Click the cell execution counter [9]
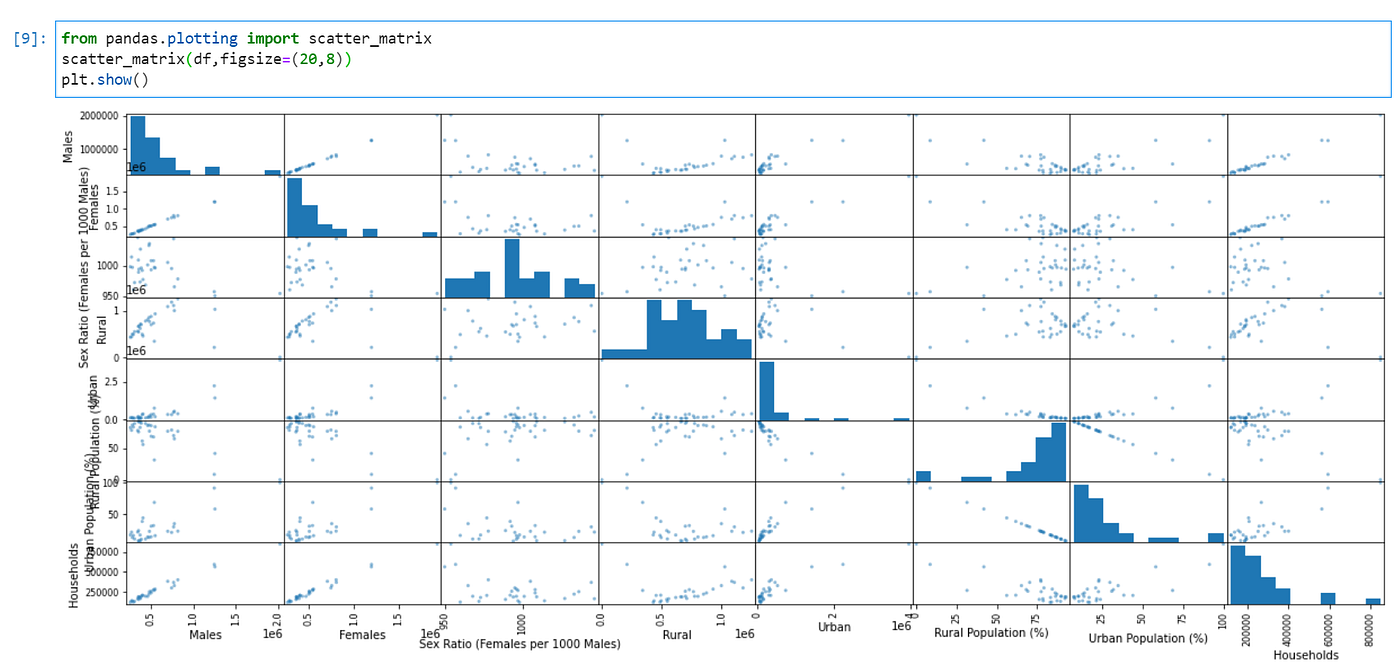Viewport: 1400px width, 672px height. coord(26,38)
